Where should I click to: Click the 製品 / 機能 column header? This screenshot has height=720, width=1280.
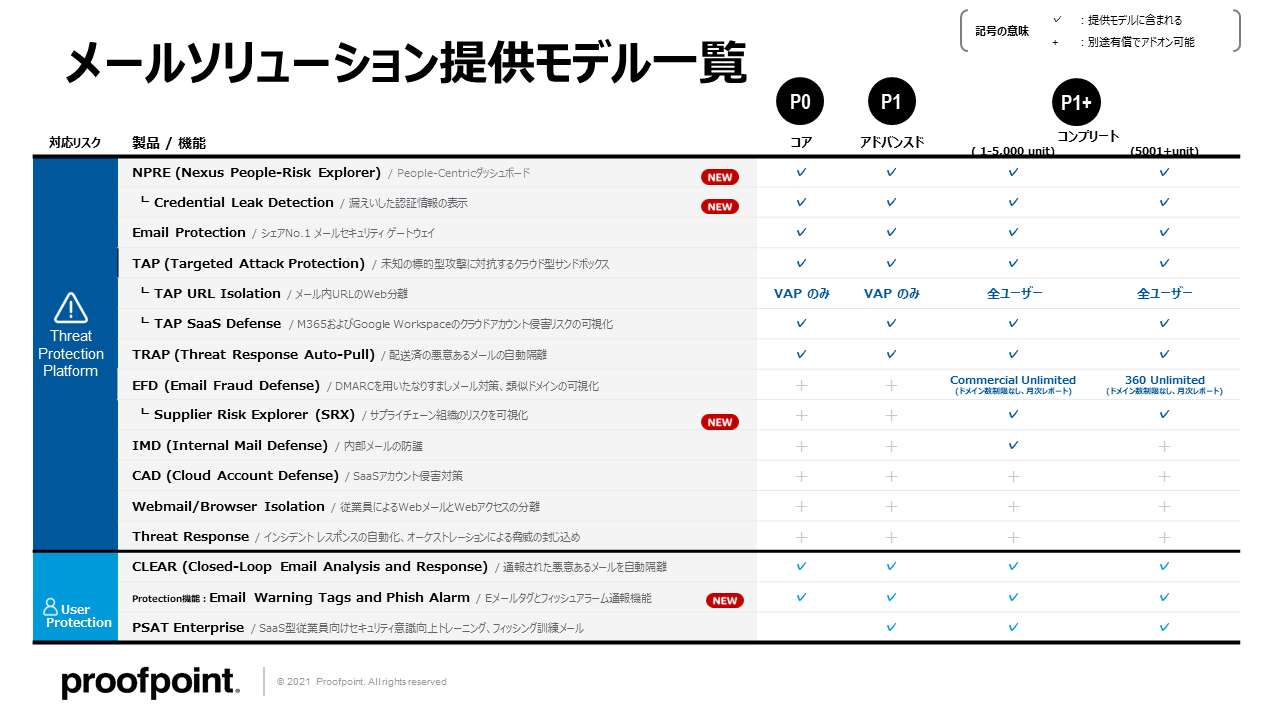169,143
